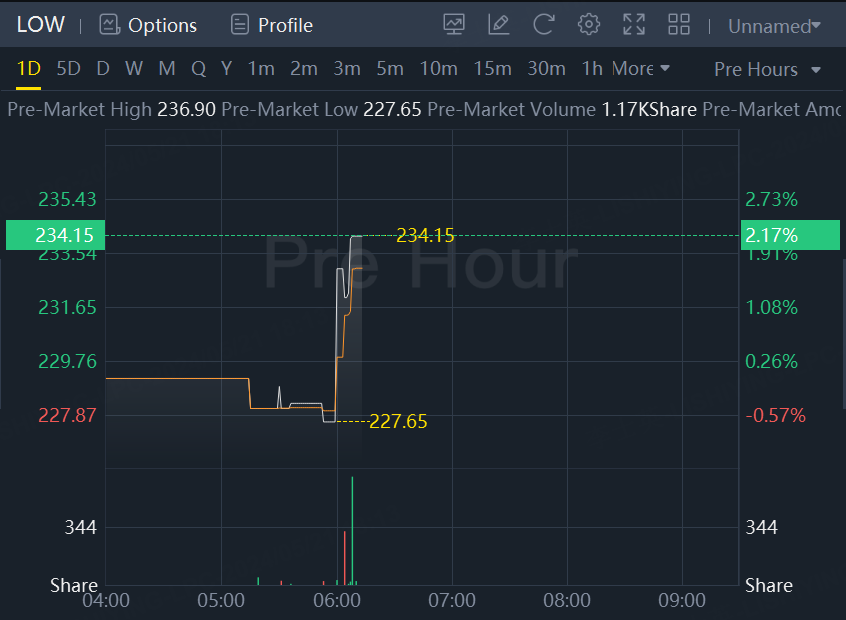Click the 1h interval button
Viewport: 846px width, 620px height.
pos(592,69)
